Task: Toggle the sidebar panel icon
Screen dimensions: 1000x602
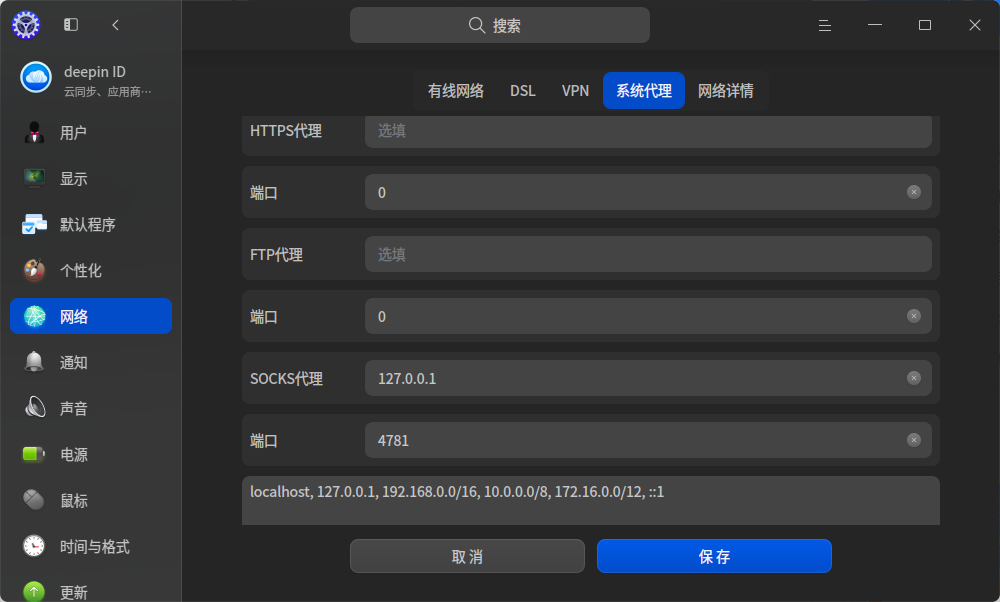Action: [71, 25]
